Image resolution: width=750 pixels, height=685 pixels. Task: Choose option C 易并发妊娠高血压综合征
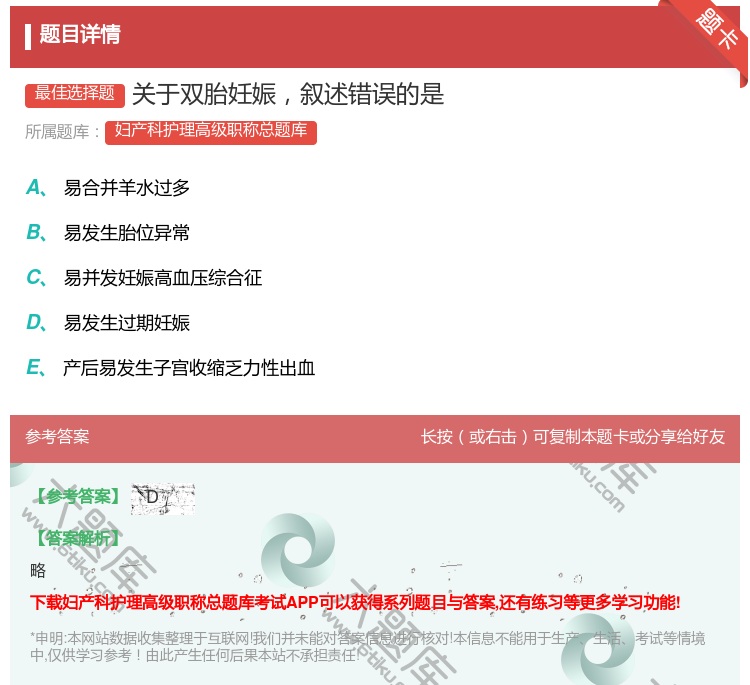[144, 278]
